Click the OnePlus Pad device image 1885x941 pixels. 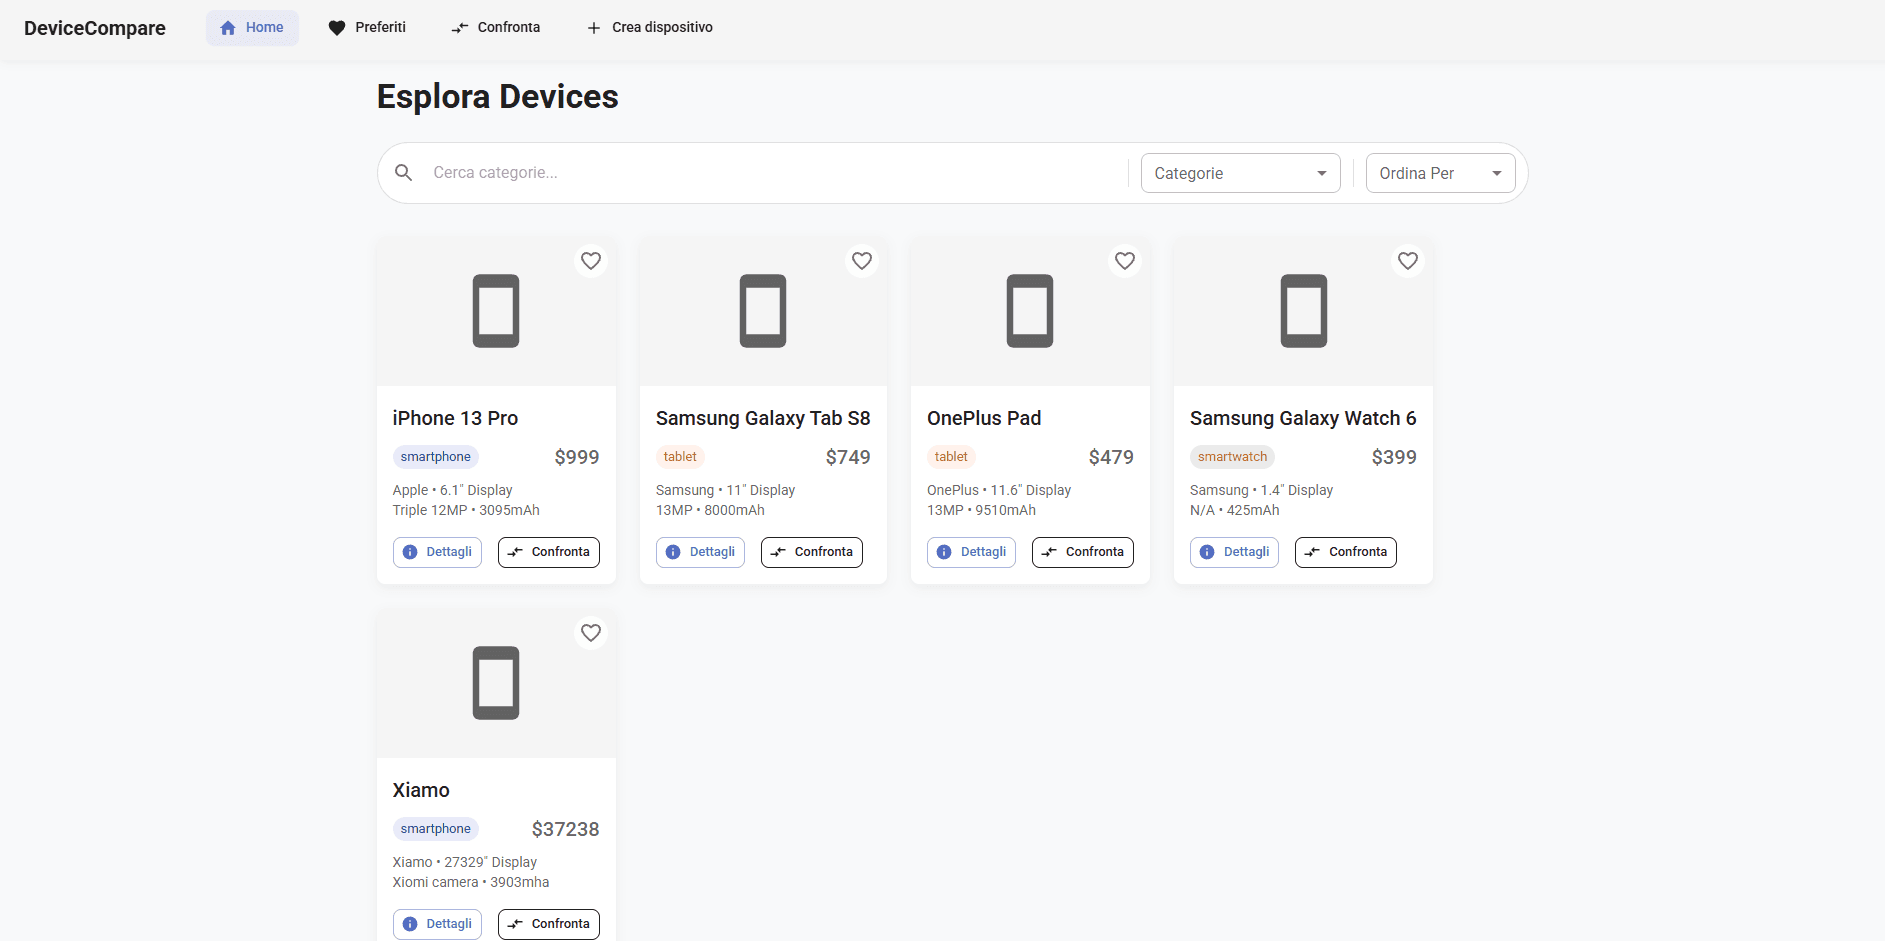coord(1030,311)
